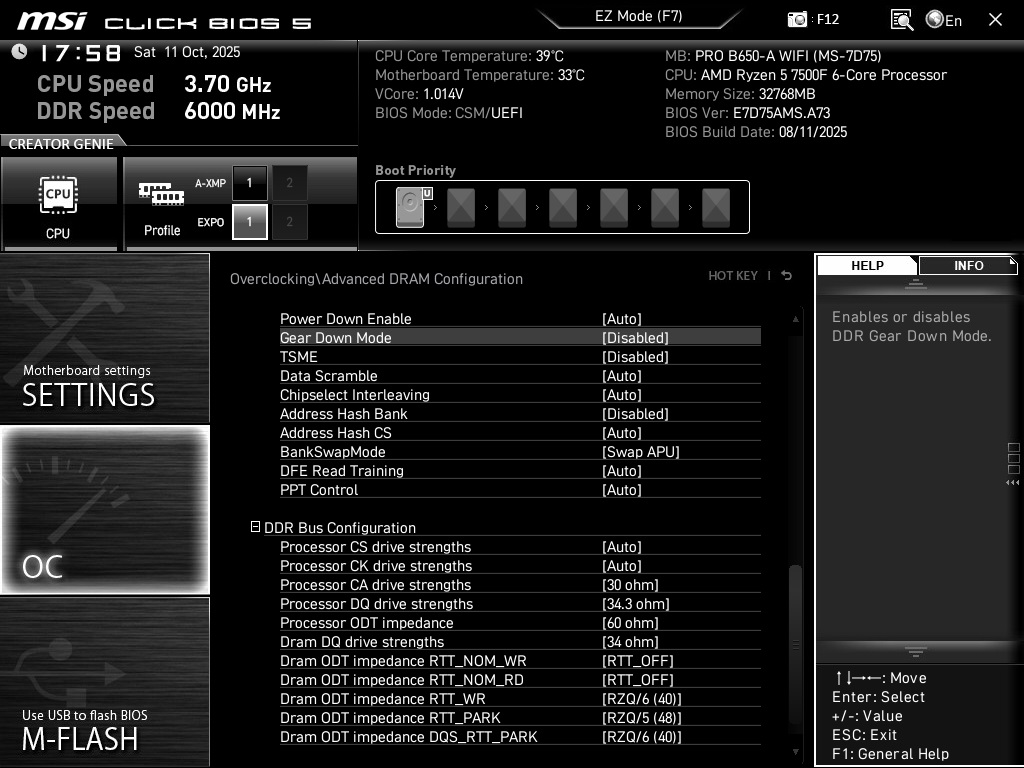Click the CREATOR GENIE tab label

[61, 144]
